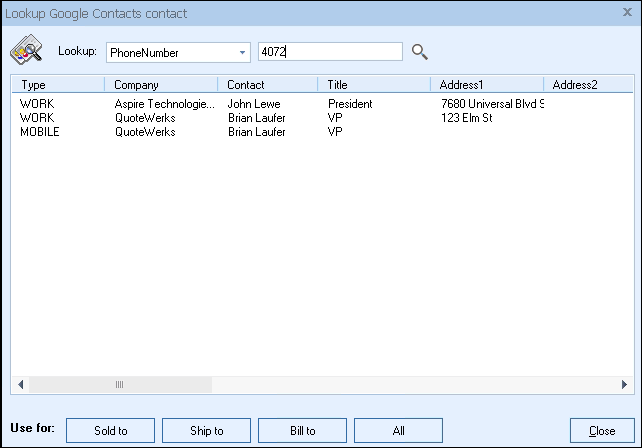Use contact for All fields button
This screenshot has height=448, width=642.
click(x=398, y=431)
